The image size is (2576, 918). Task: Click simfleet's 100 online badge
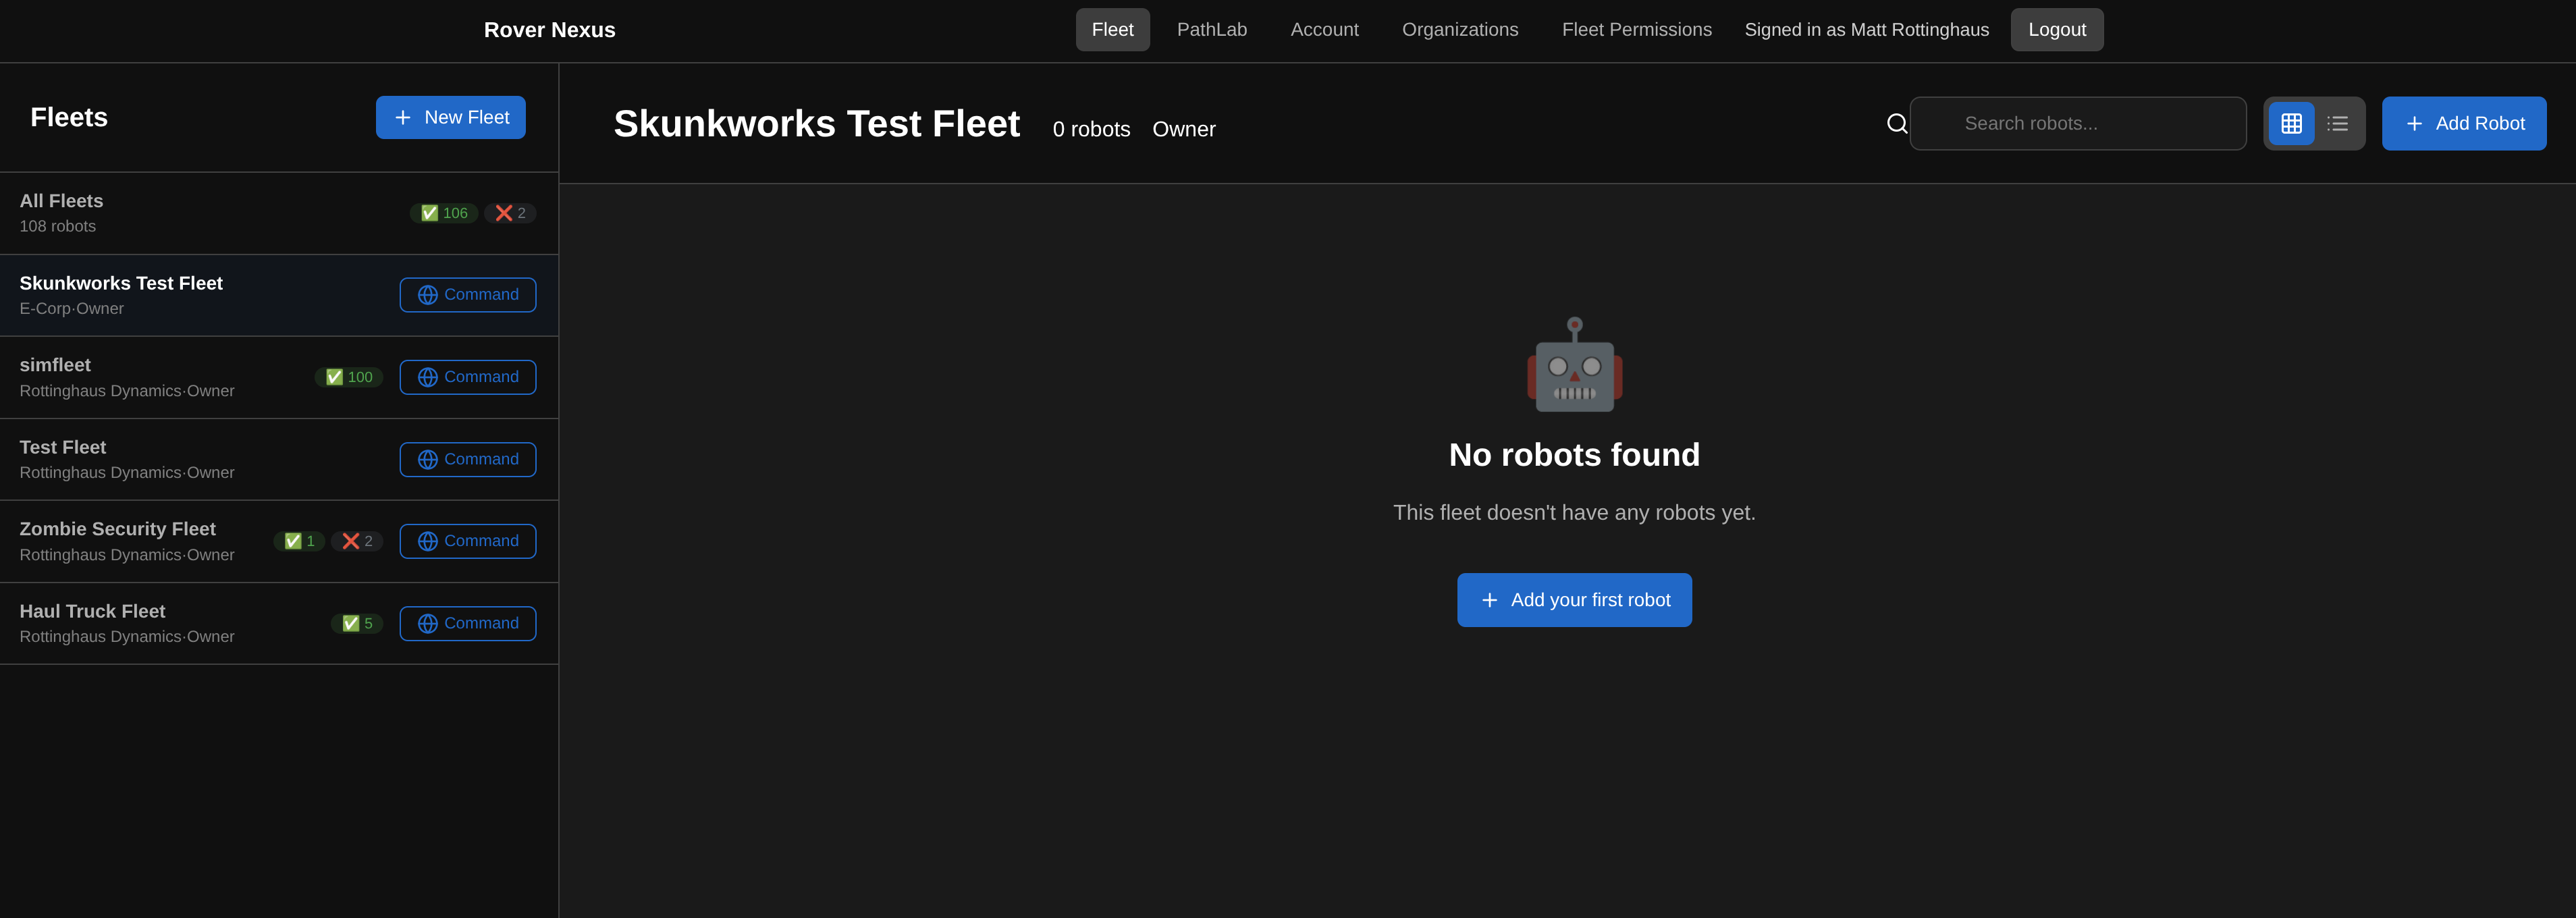(x=349, y=377)
